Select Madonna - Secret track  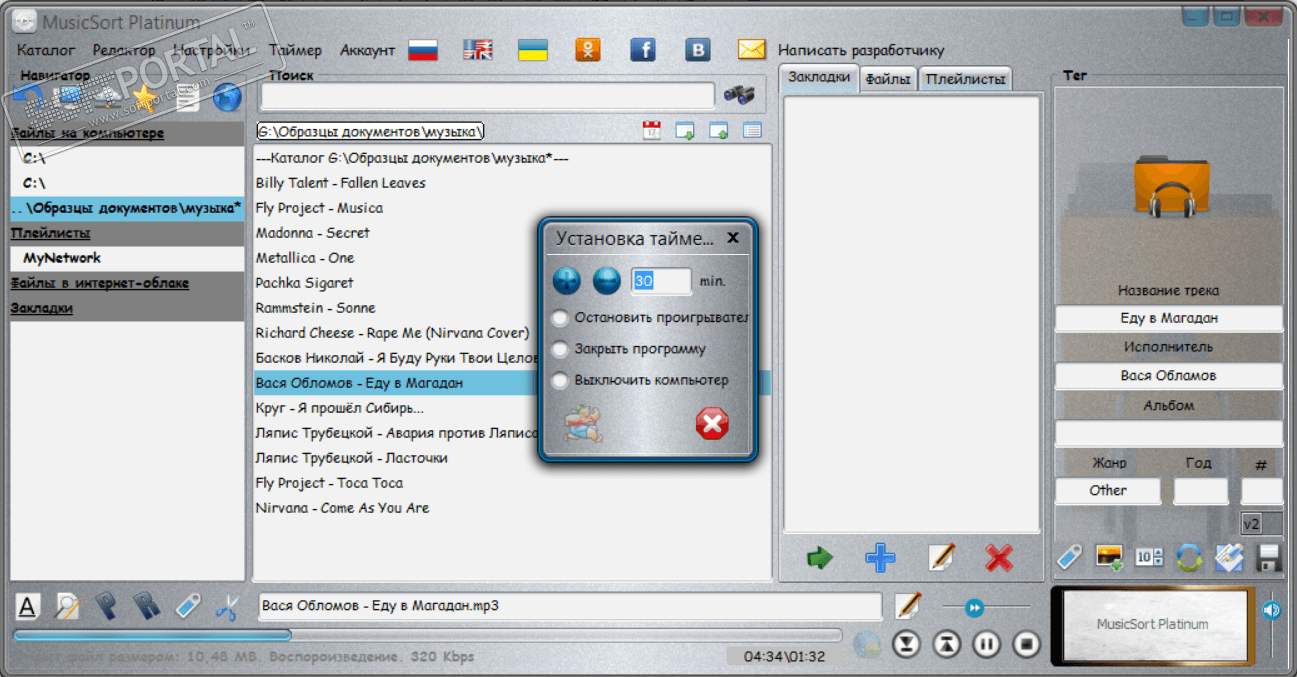point(312,233)
